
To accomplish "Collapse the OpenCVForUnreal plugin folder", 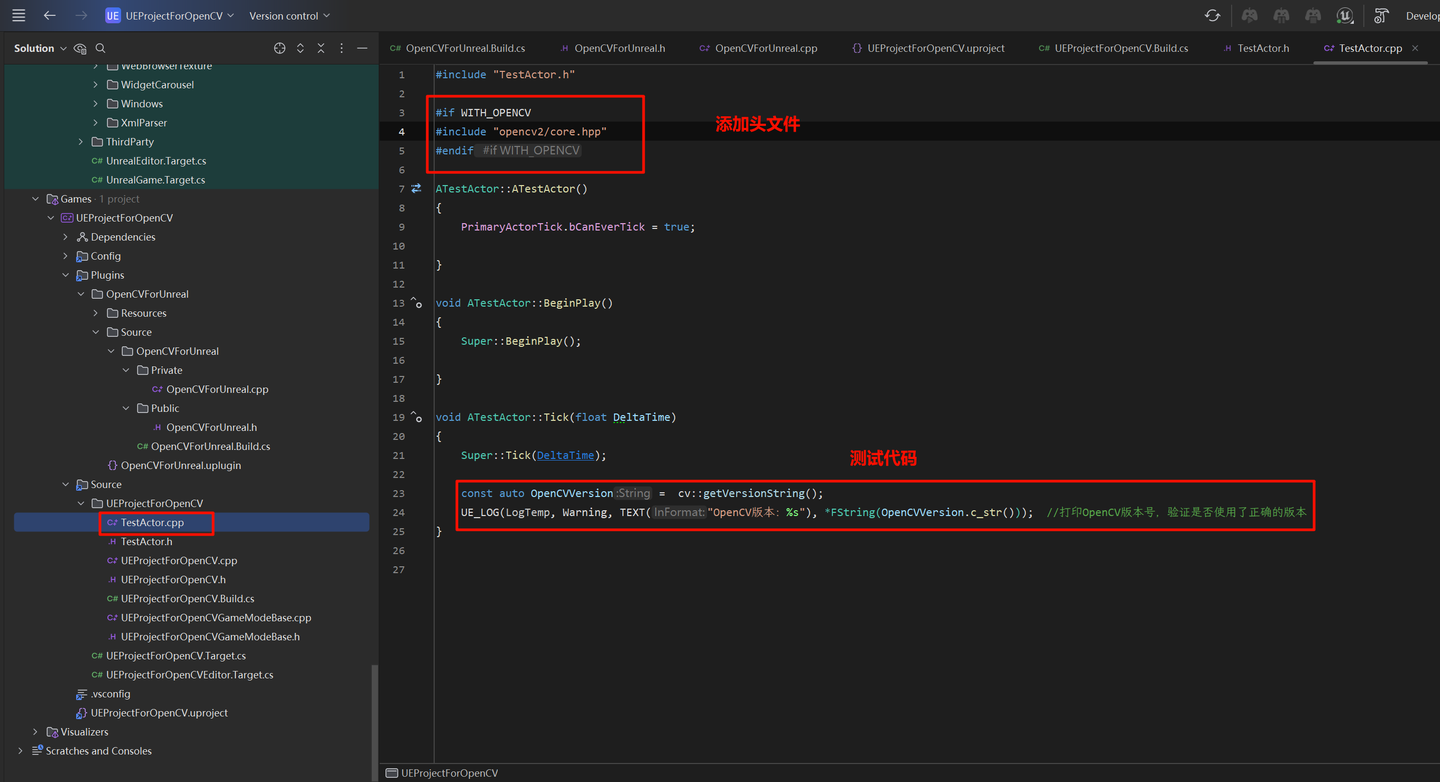I will point(82,294).
